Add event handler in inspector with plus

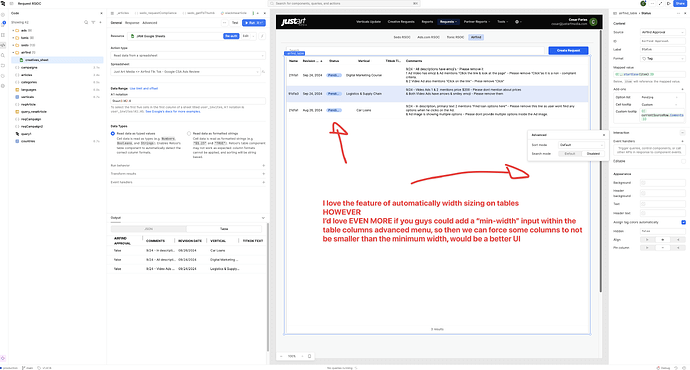click(683, 141)
